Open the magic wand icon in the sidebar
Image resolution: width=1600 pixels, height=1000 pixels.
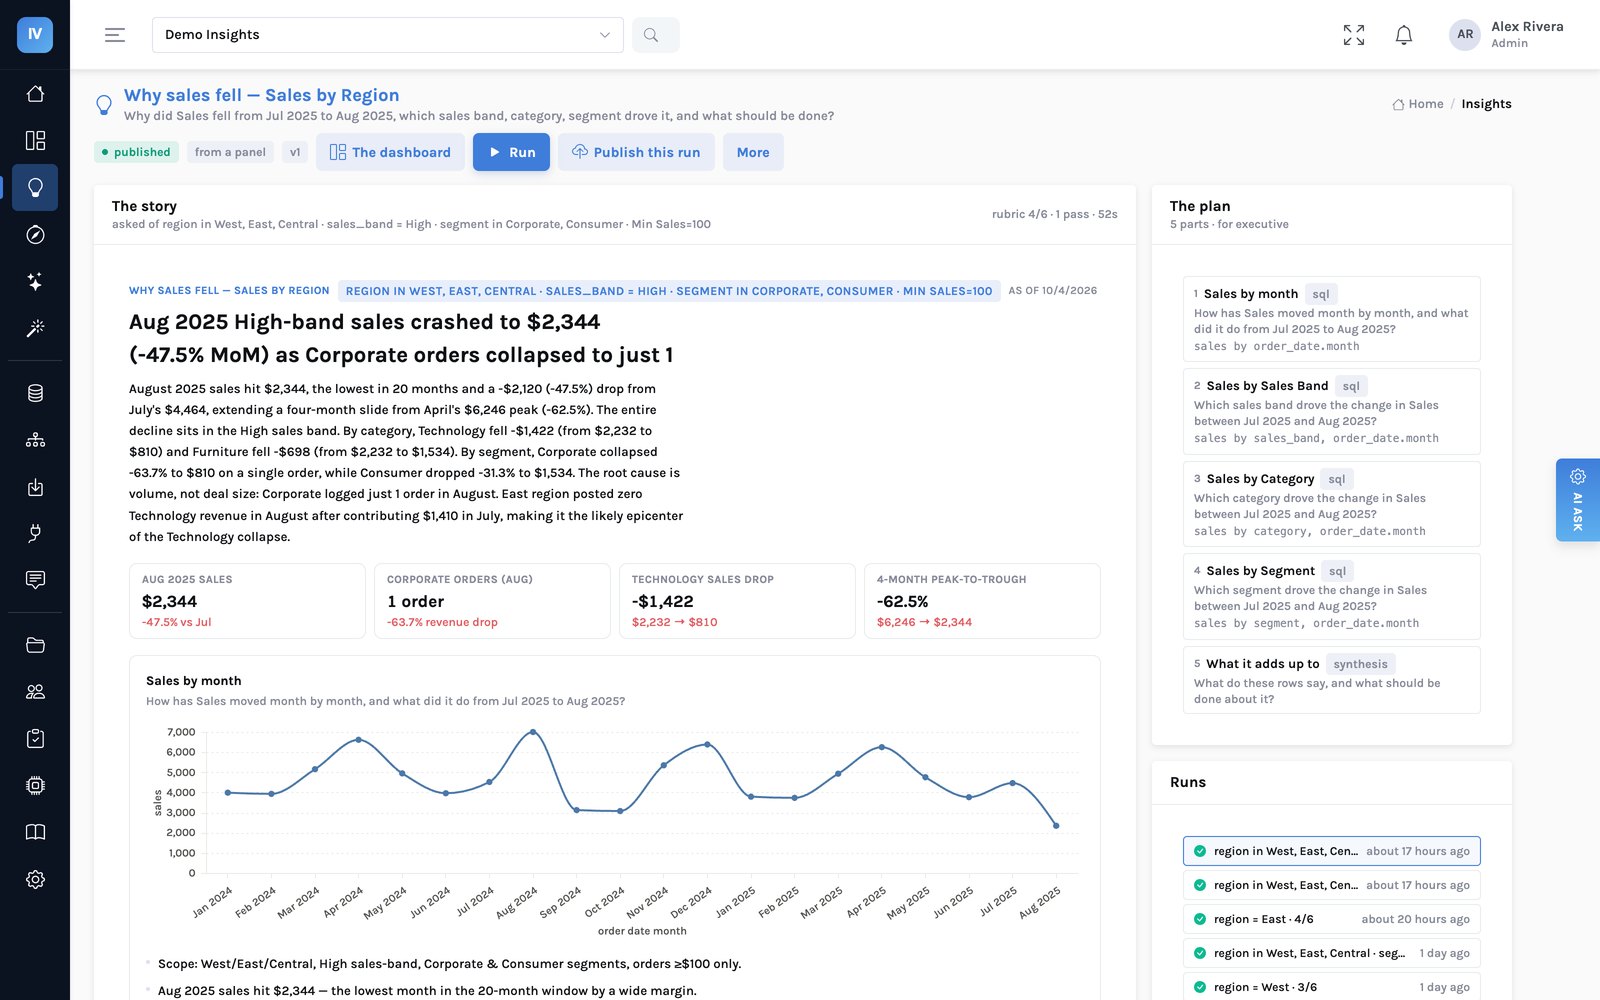pos(35,328)
